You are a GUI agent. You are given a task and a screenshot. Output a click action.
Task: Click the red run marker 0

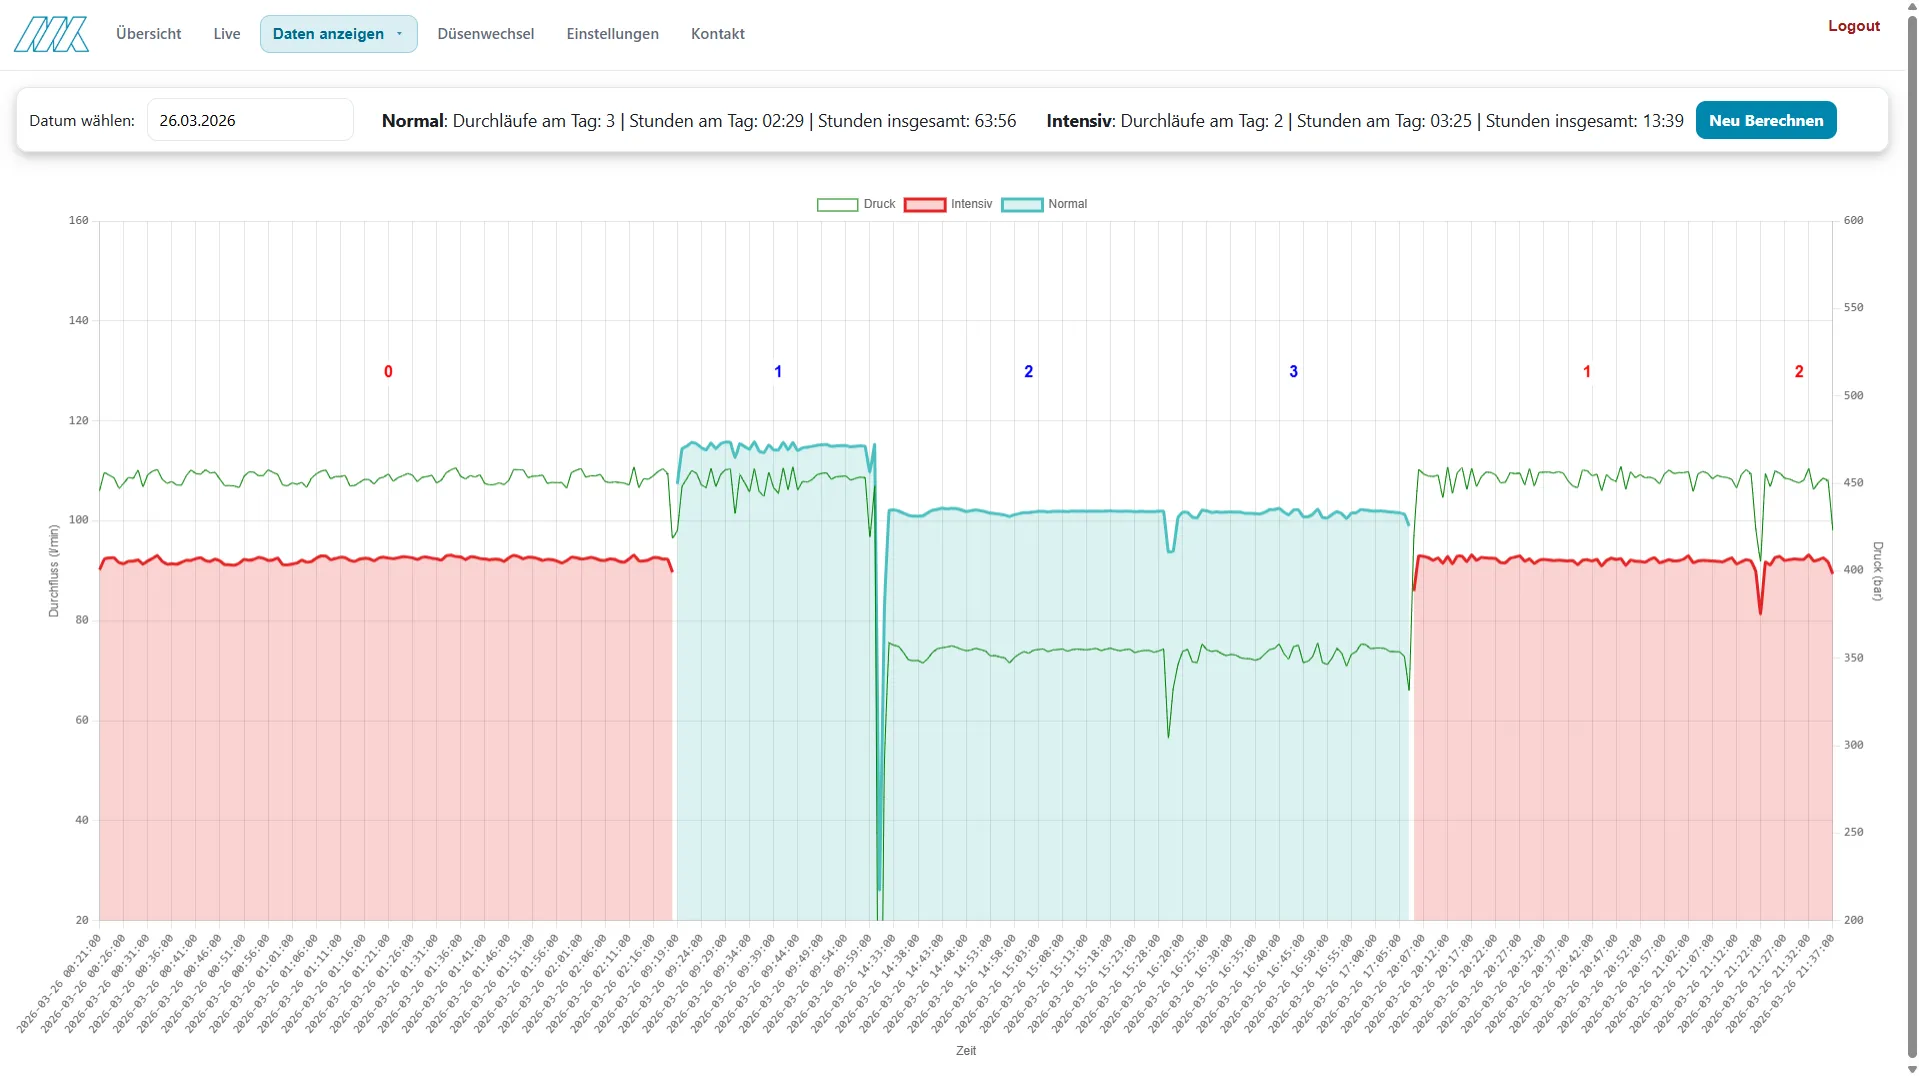click(x=389, y=372)
